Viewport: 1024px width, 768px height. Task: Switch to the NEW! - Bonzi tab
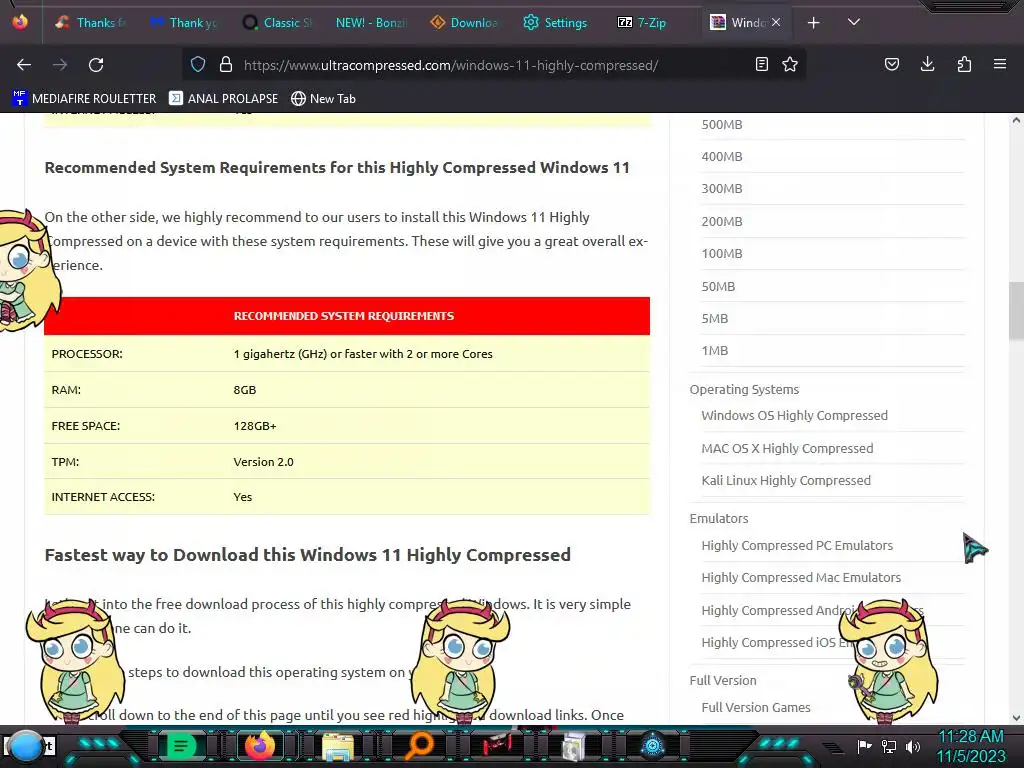pyautogui.click(x=371, y=23)
